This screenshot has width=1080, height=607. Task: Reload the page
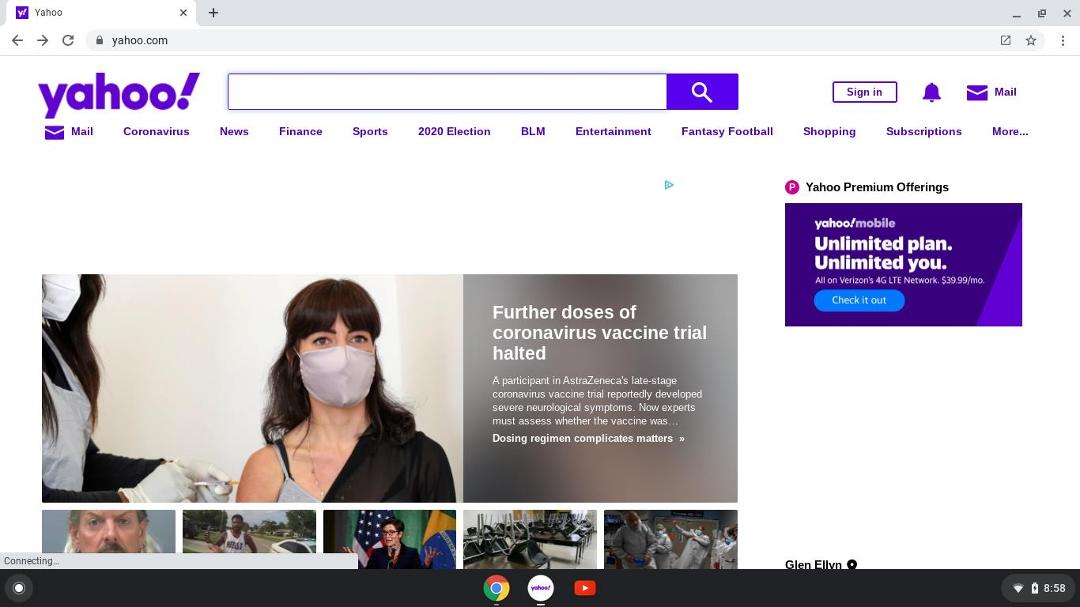[x=68, y=40]
